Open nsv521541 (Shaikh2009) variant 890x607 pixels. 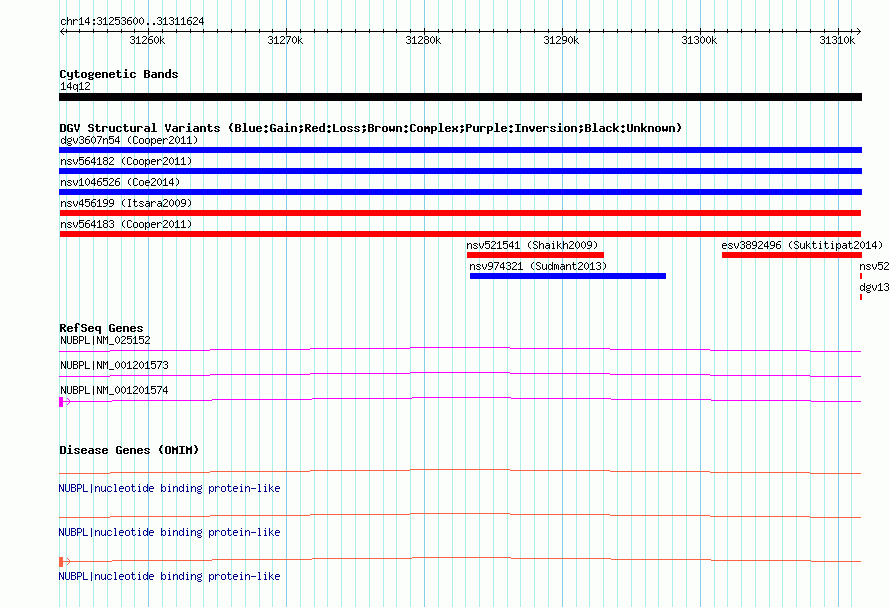point(532,245)
